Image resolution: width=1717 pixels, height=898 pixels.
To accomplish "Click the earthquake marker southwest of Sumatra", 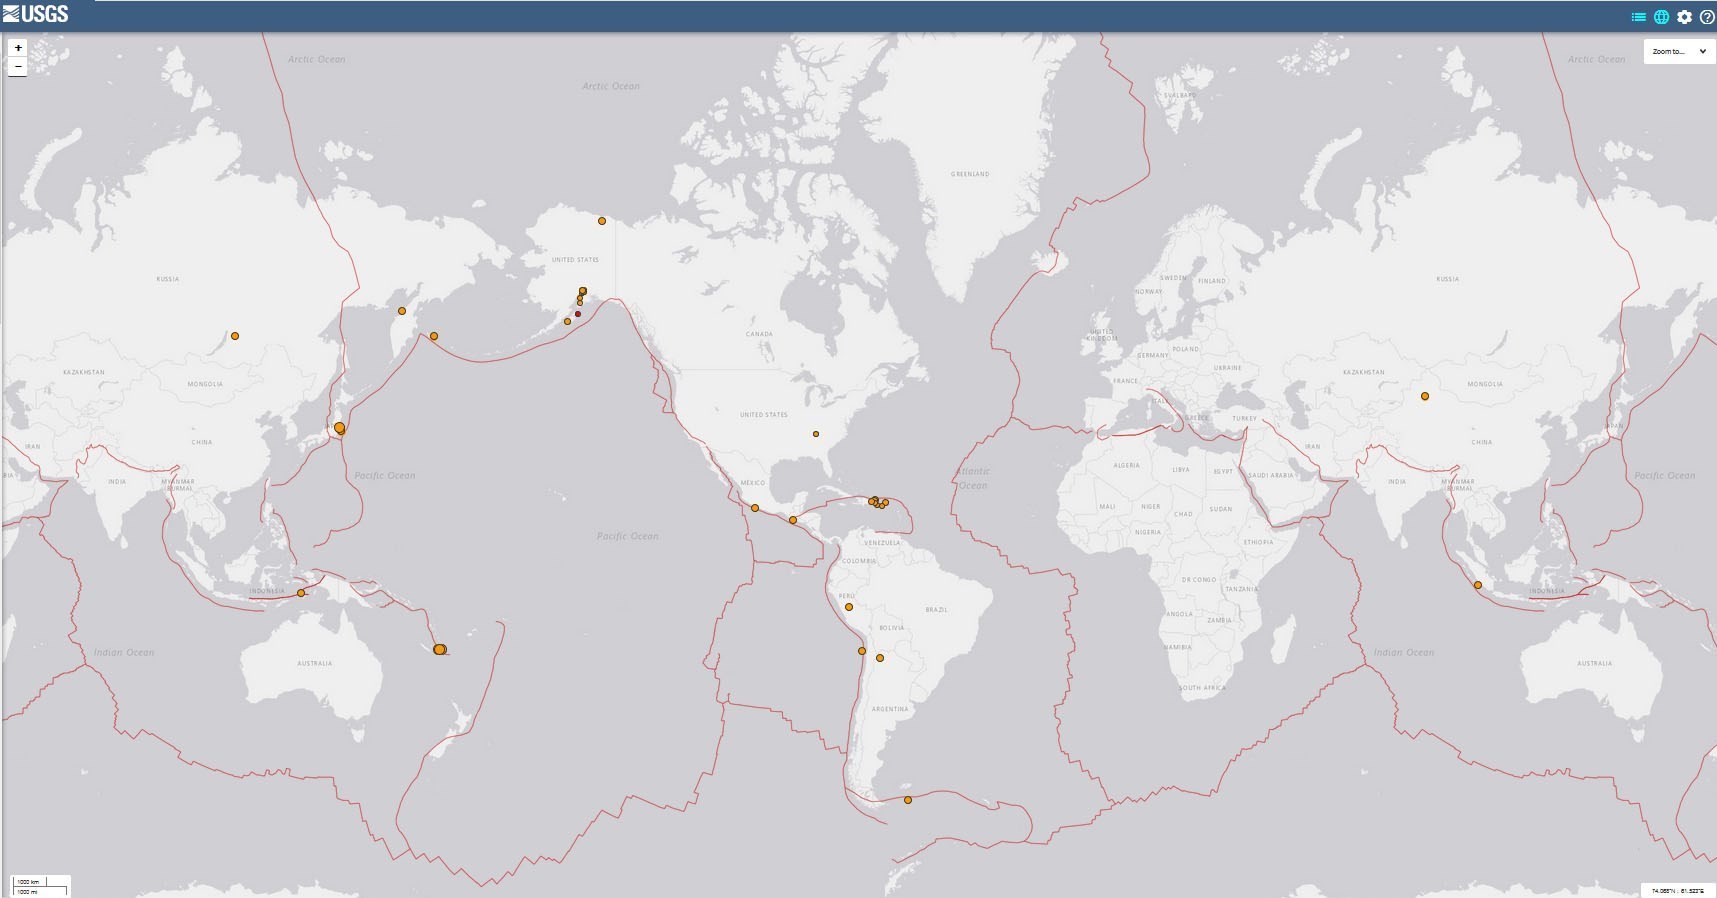I will [1478, 585].
